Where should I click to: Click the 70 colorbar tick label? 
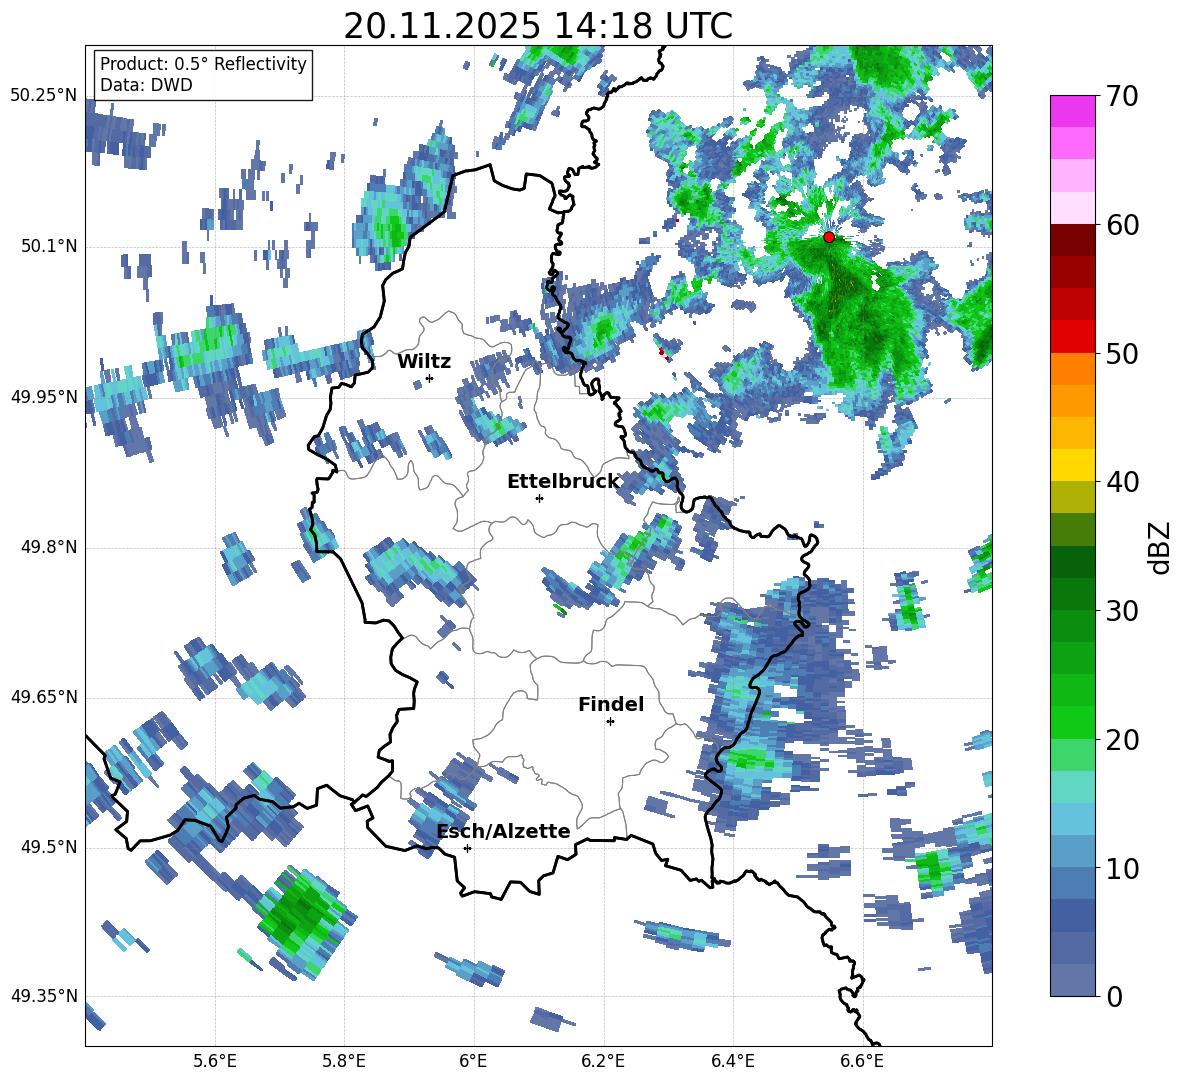pos(1122,96)
